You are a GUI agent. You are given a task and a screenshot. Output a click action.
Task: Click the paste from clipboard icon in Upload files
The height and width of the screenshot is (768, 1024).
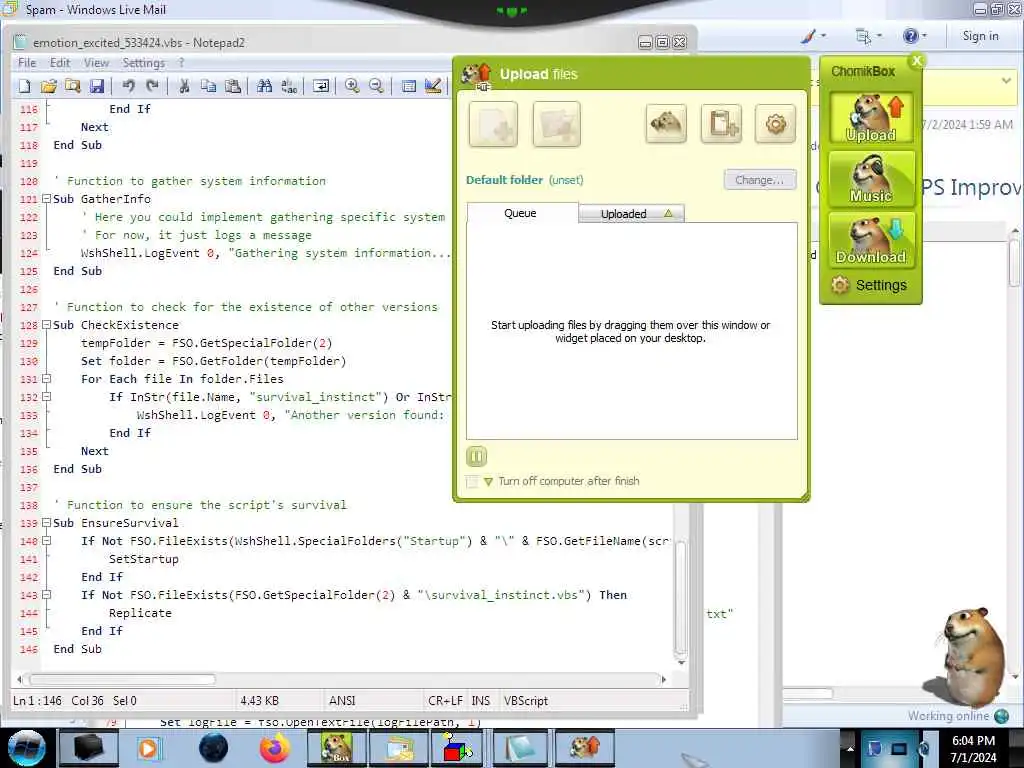721,123
